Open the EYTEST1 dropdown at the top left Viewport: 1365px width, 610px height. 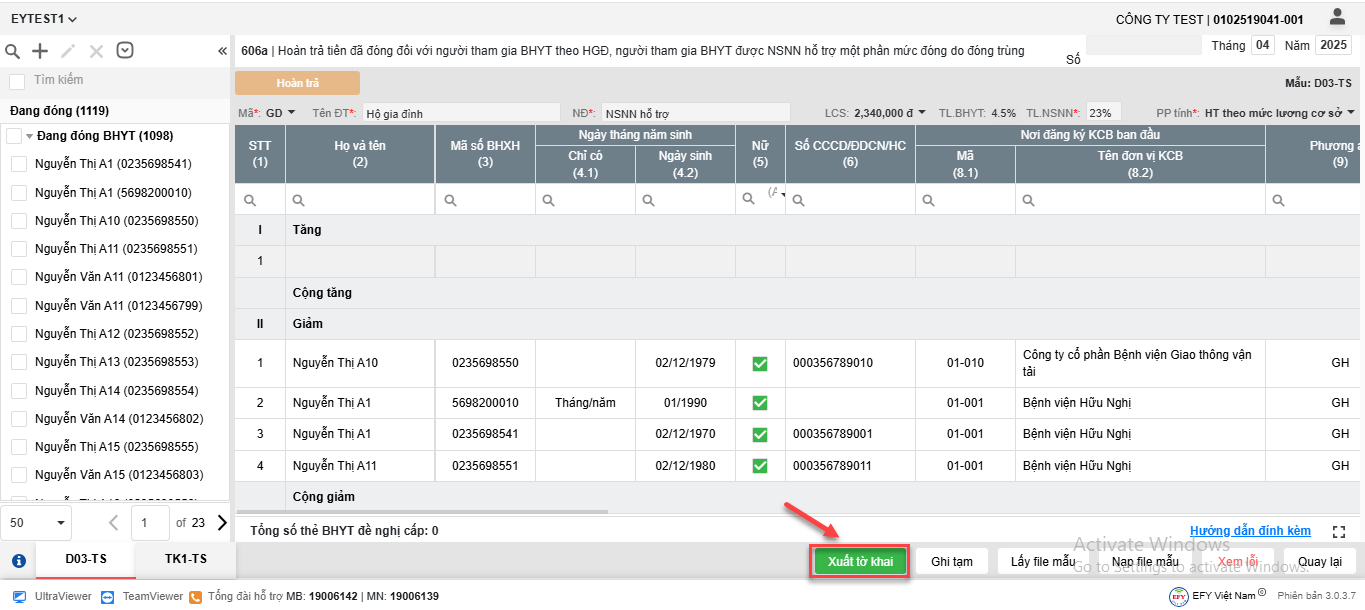point(44,19)
